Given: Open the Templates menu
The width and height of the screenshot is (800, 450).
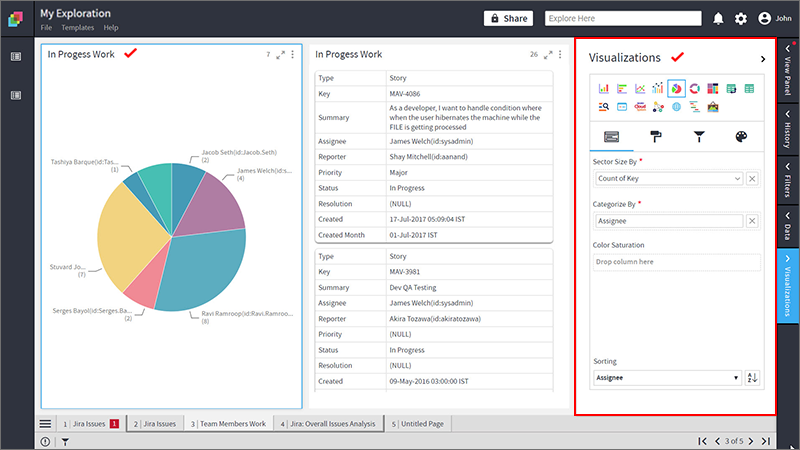Looking at the screenshot, I should 78,28.
